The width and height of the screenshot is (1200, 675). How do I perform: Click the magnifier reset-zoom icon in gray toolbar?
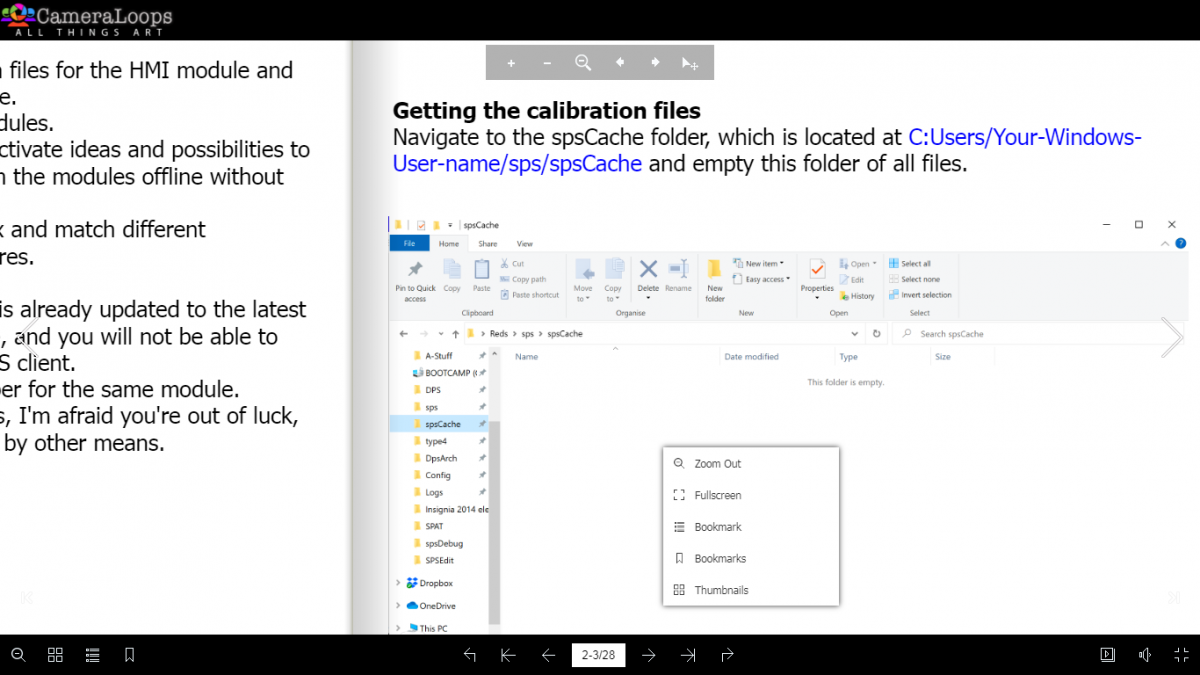(583, 63)
